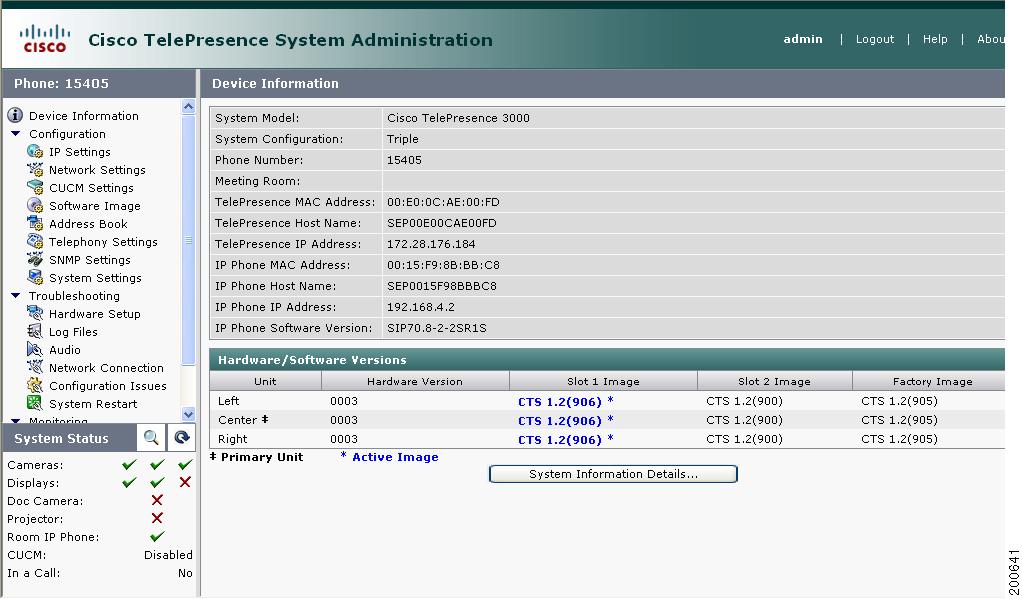Image resolution: width=1022 pixels, height=599 pixels.
Task: Click the Network Connection icon
Action: coord(35,368)
